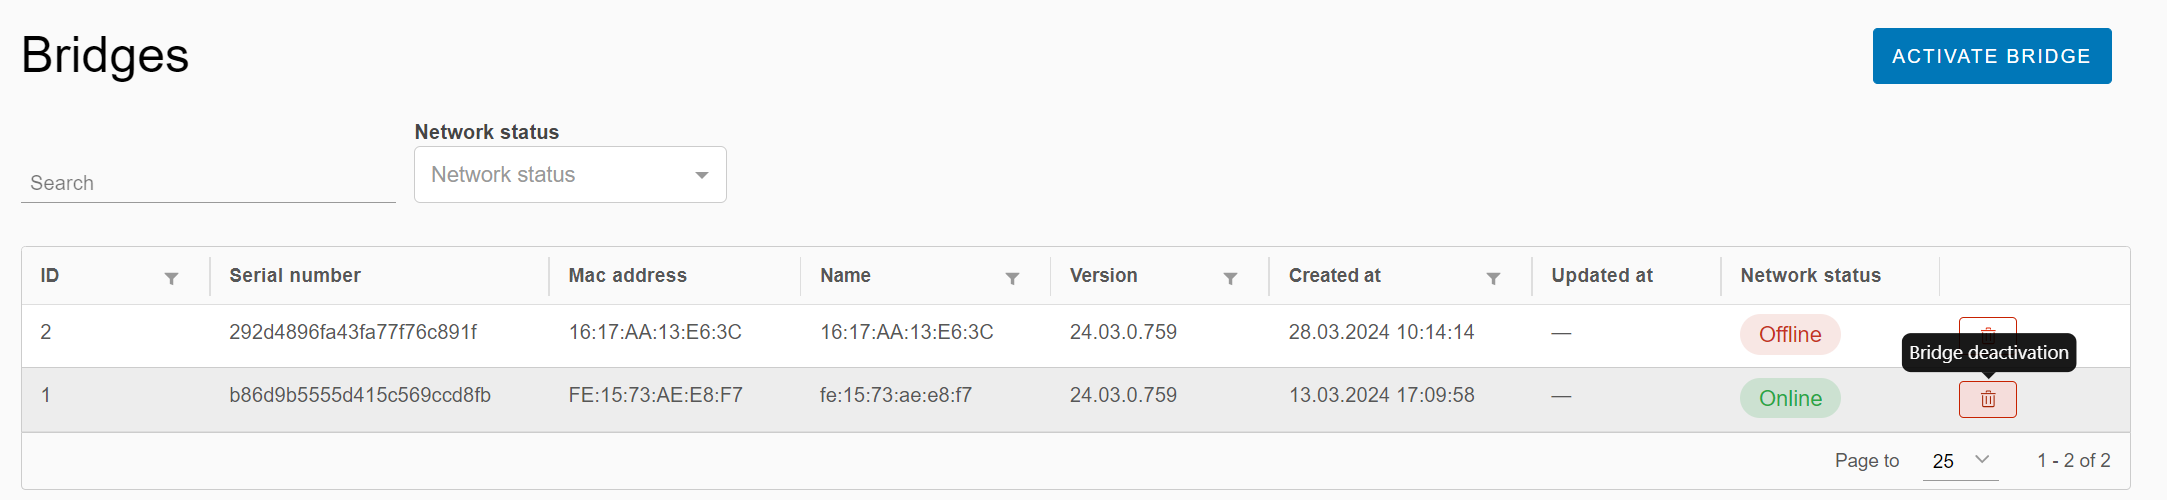The width and height of the screenshot is (2167, 500).
Task: Click the Mac address column header
Action: [627, 275]
